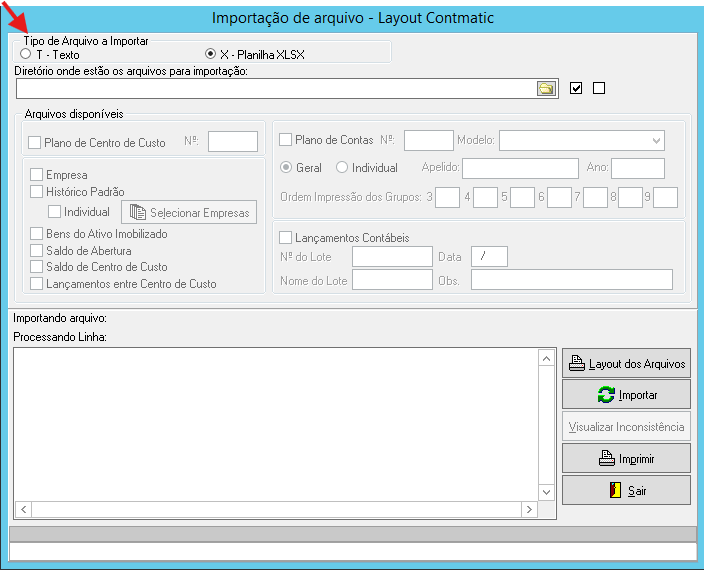Click exit door icon on Sair
This screenshot has height=576, width=704.
615,490
